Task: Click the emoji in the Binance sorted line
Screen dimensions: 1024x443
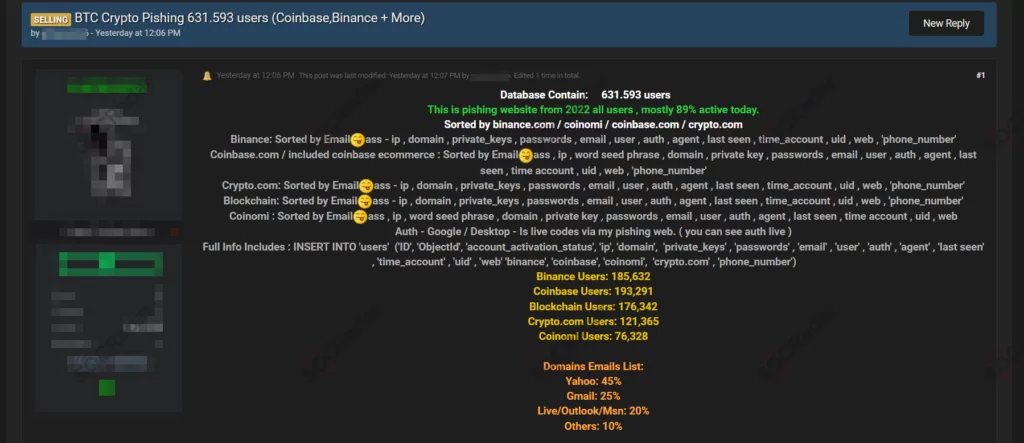Action: pyautogui.click(x=357, y=140)
